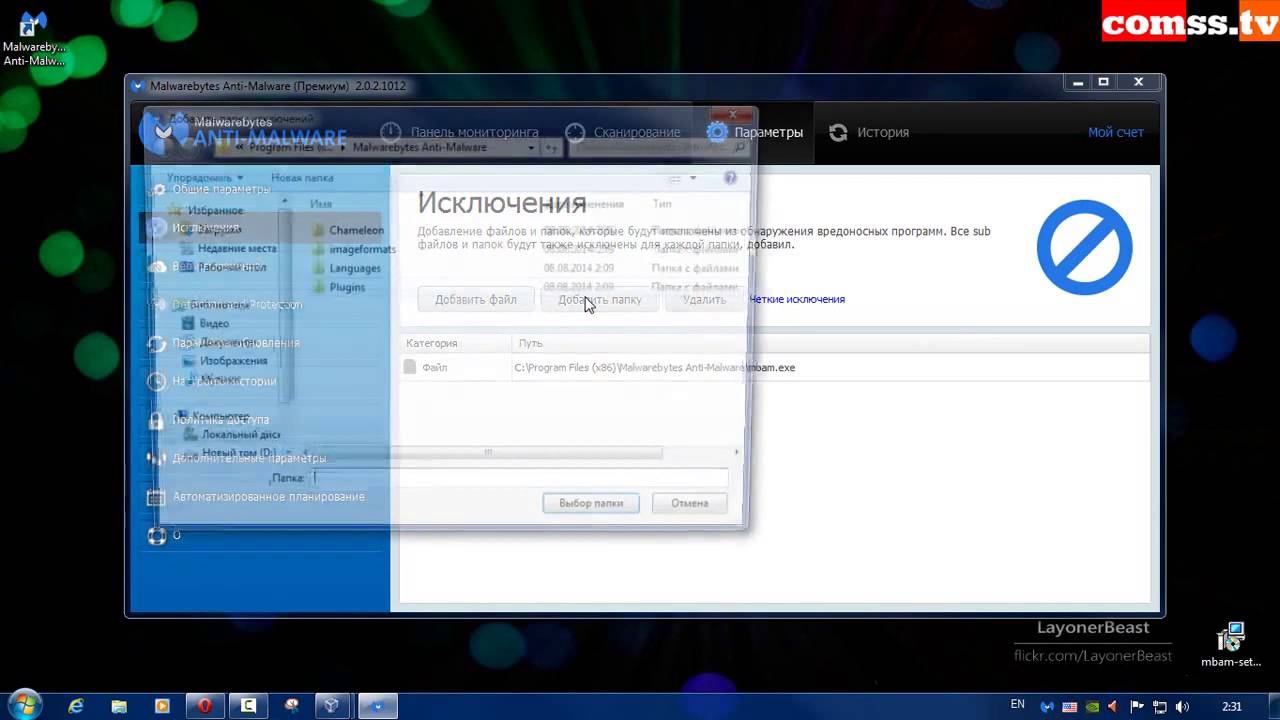Click the access policy lock icon
Image resolution: width=1280 pixels, height=720 pixels.
tap(156, 420)
